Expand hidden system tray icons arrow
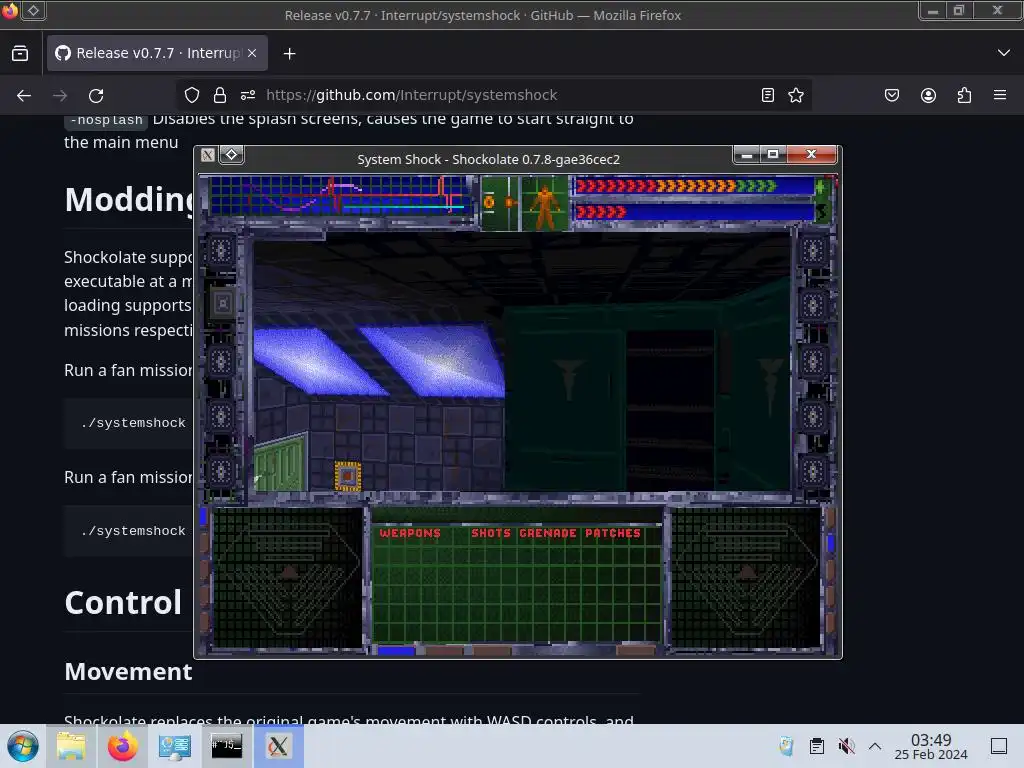The width and height of the screenshot is (1024, 768). [x=875, y=746]
